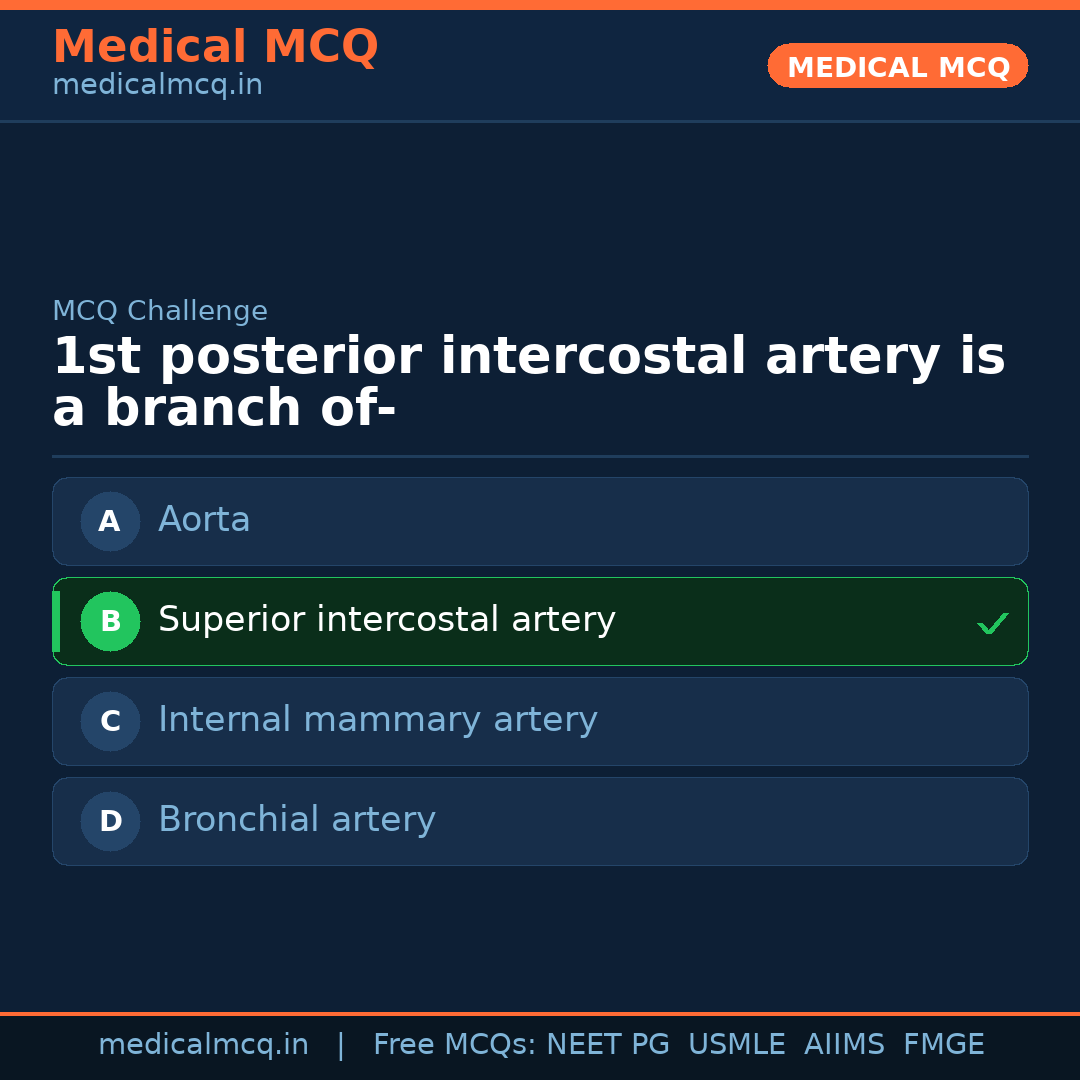Image resolution: width=1080 pixels, height=1080 pixels.
Task: Select FMGE in the footer
Action: (x=943, y=1045)
